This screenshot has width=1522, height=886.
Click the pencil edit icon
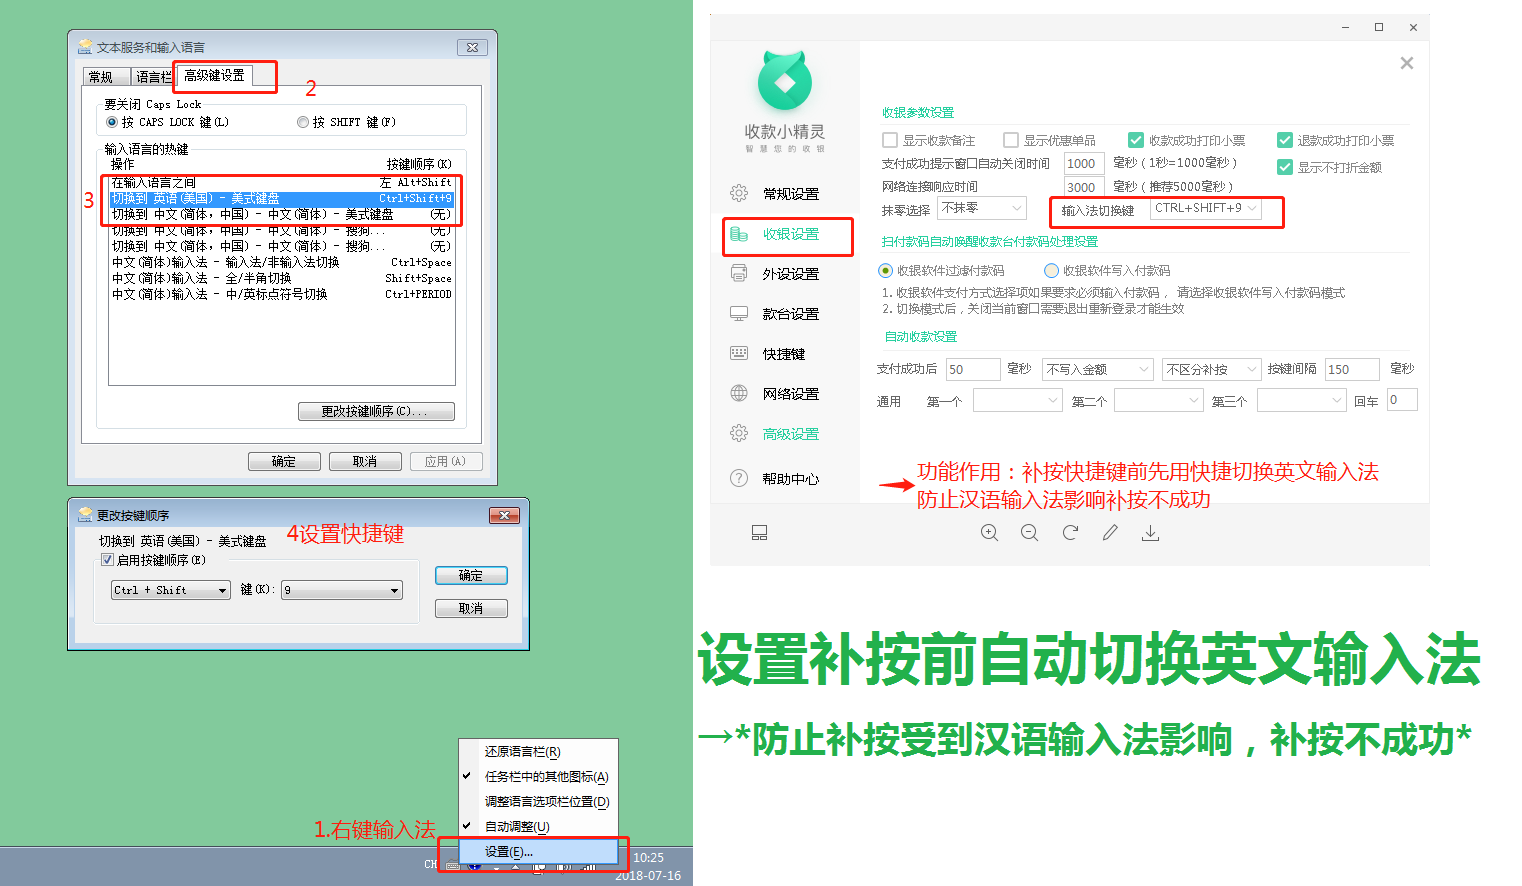click(1110, 533)
